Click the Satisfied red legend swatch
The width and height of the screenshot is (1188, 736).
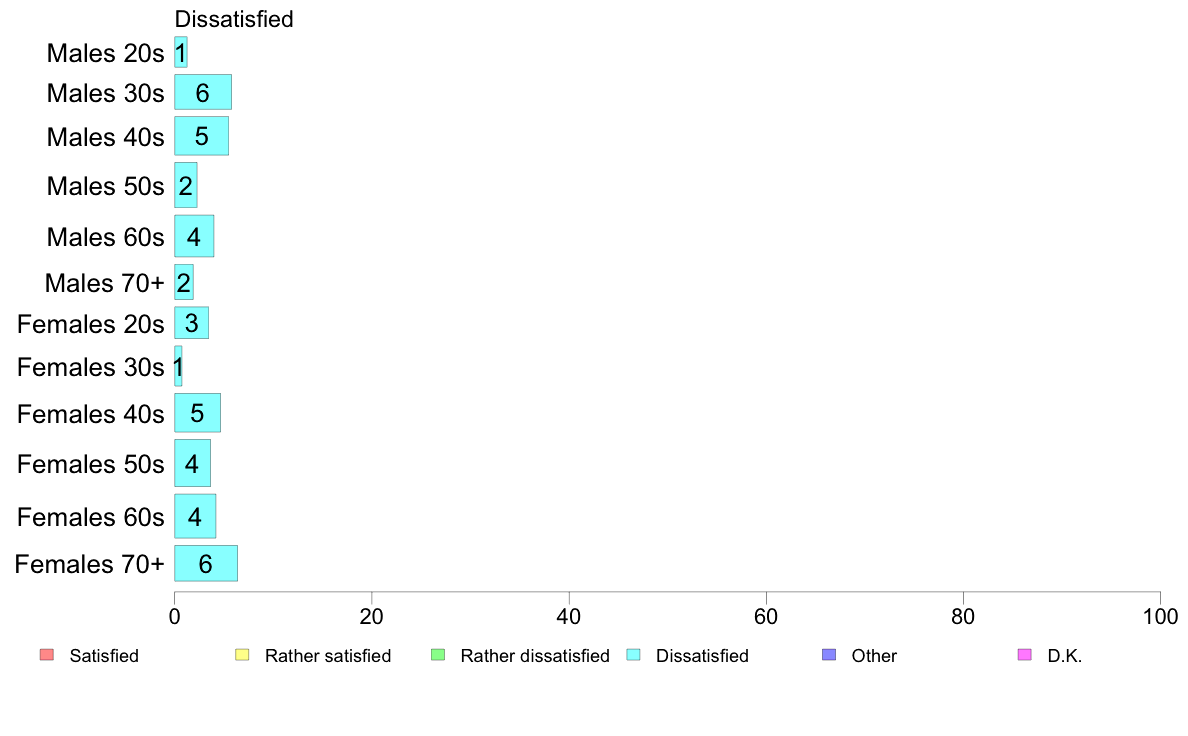[47, 655]
